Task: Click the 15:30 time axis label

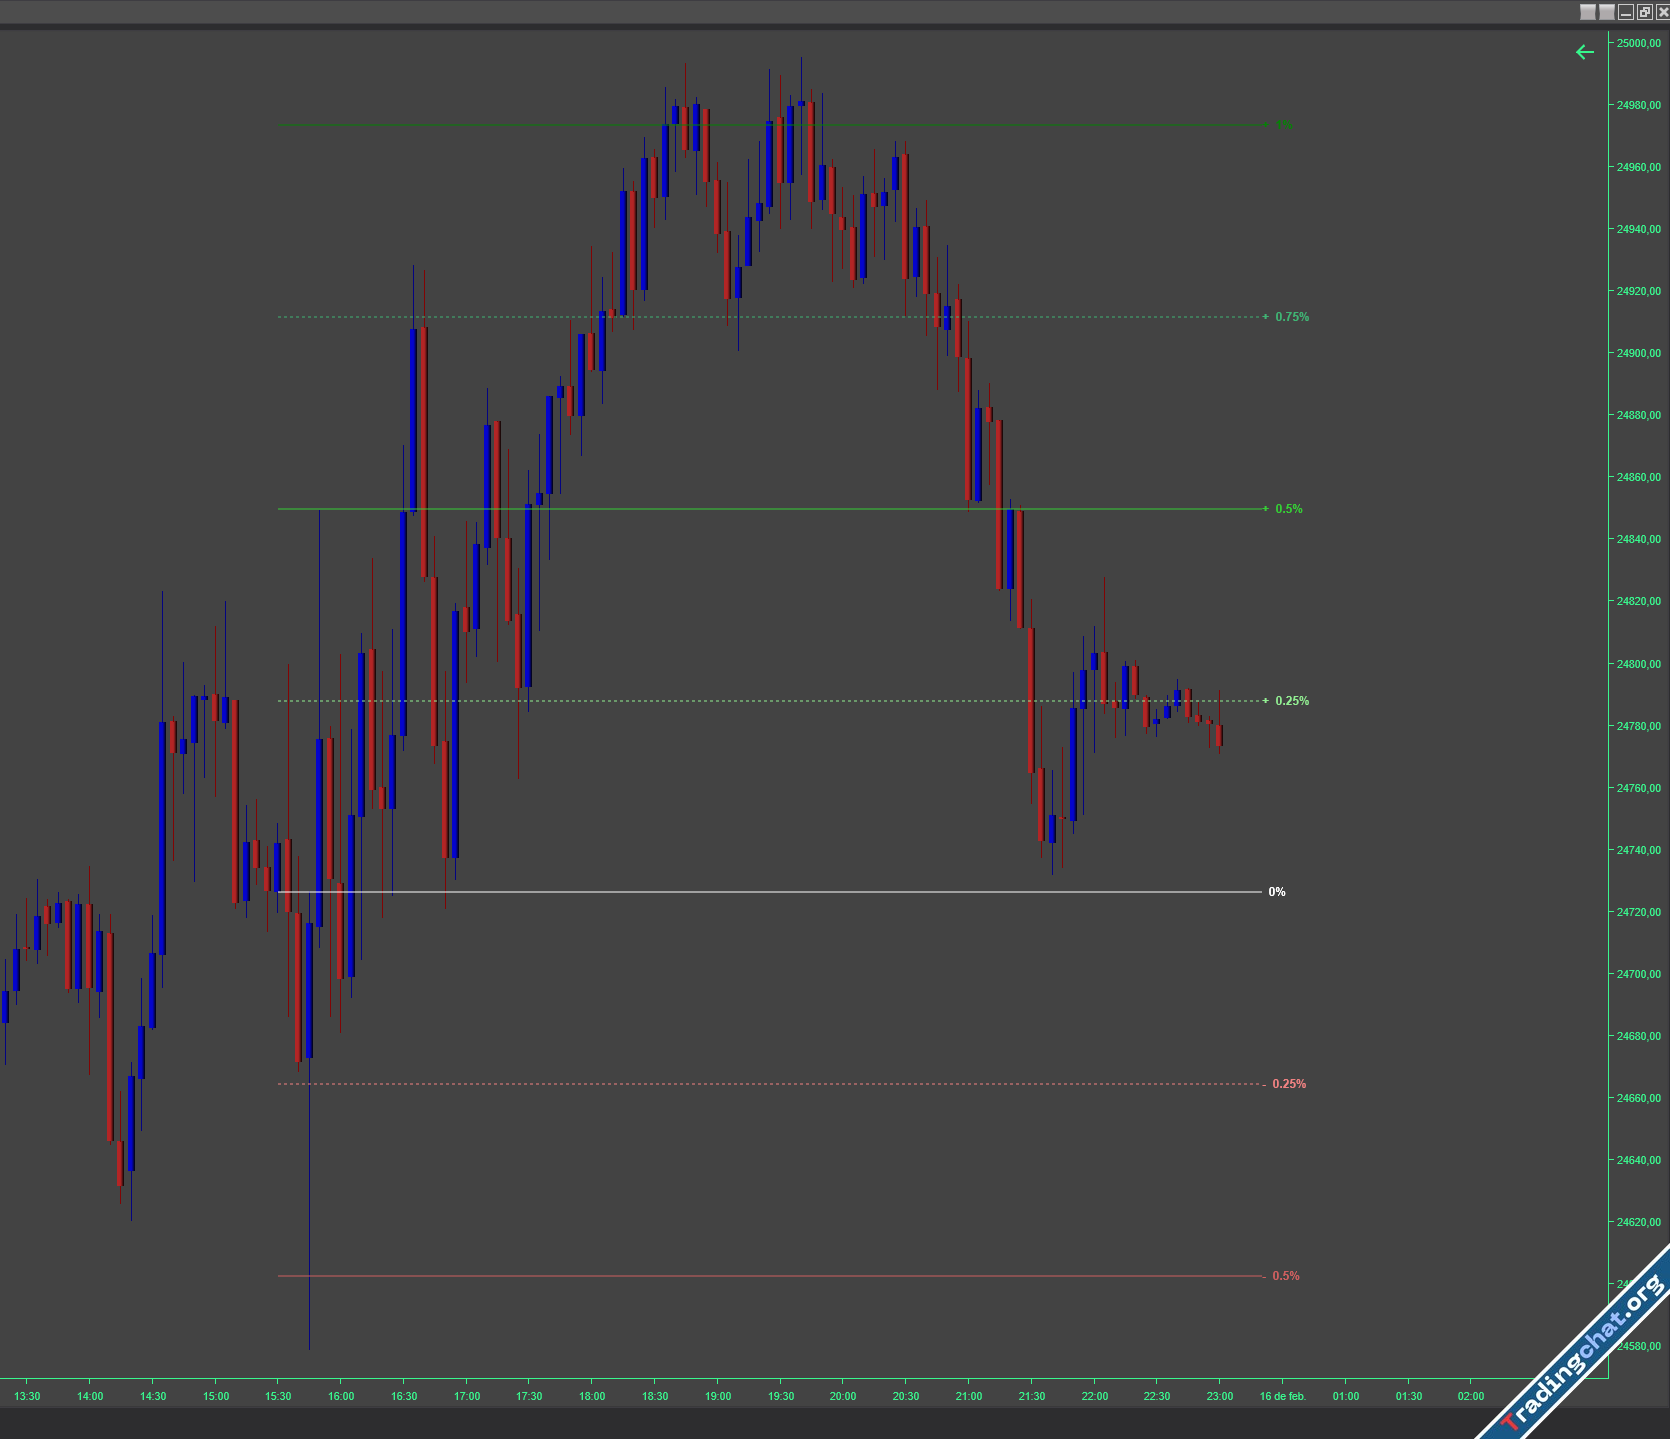Action: 278,1396
